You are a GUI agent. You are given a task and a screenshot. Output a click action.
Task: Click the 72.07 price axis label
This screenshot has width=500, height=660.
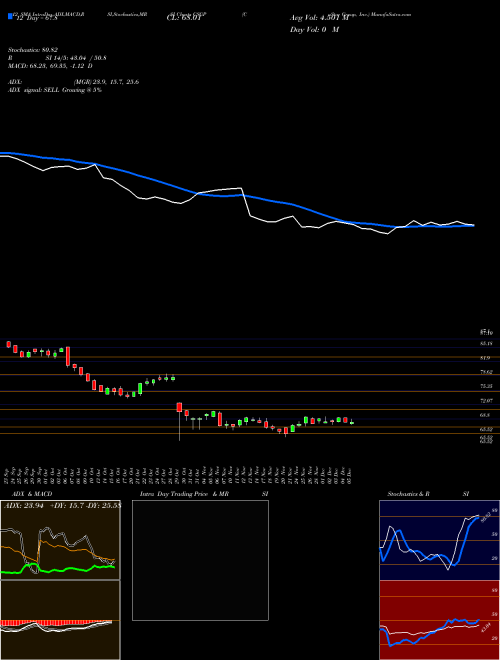[486, 401]
